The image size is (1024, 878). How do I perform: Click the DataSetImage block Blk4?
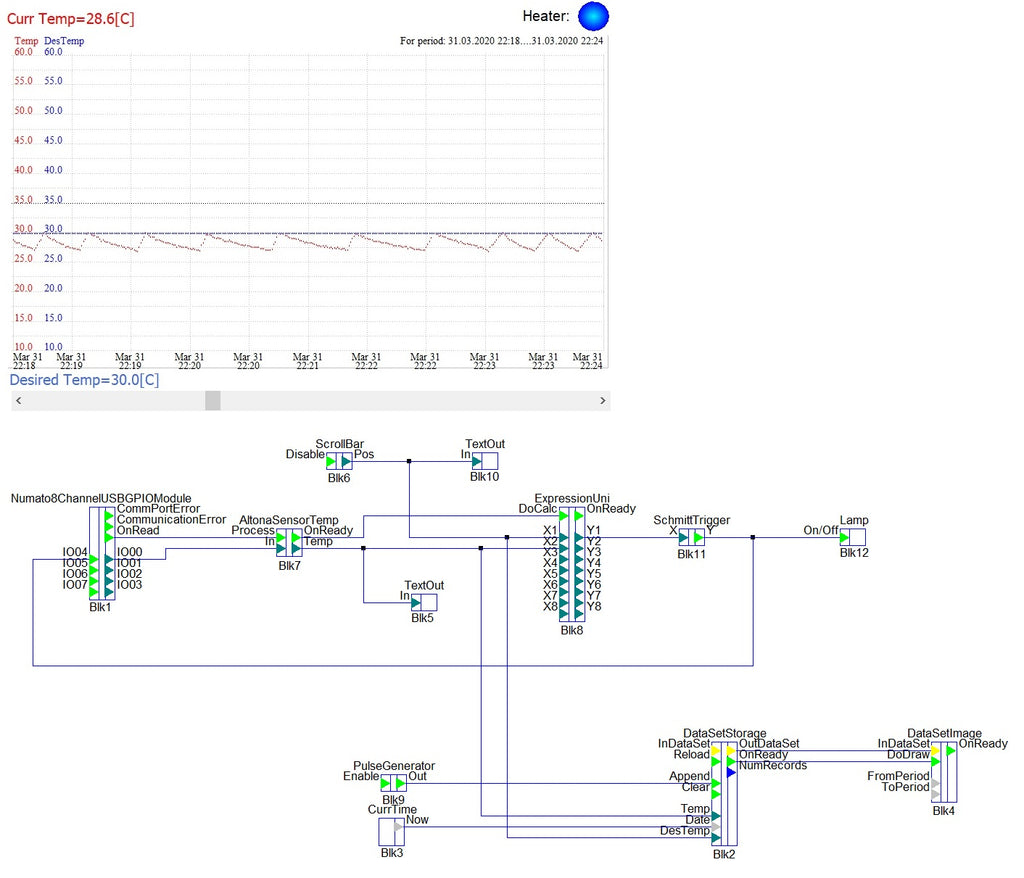pos(943,773)
